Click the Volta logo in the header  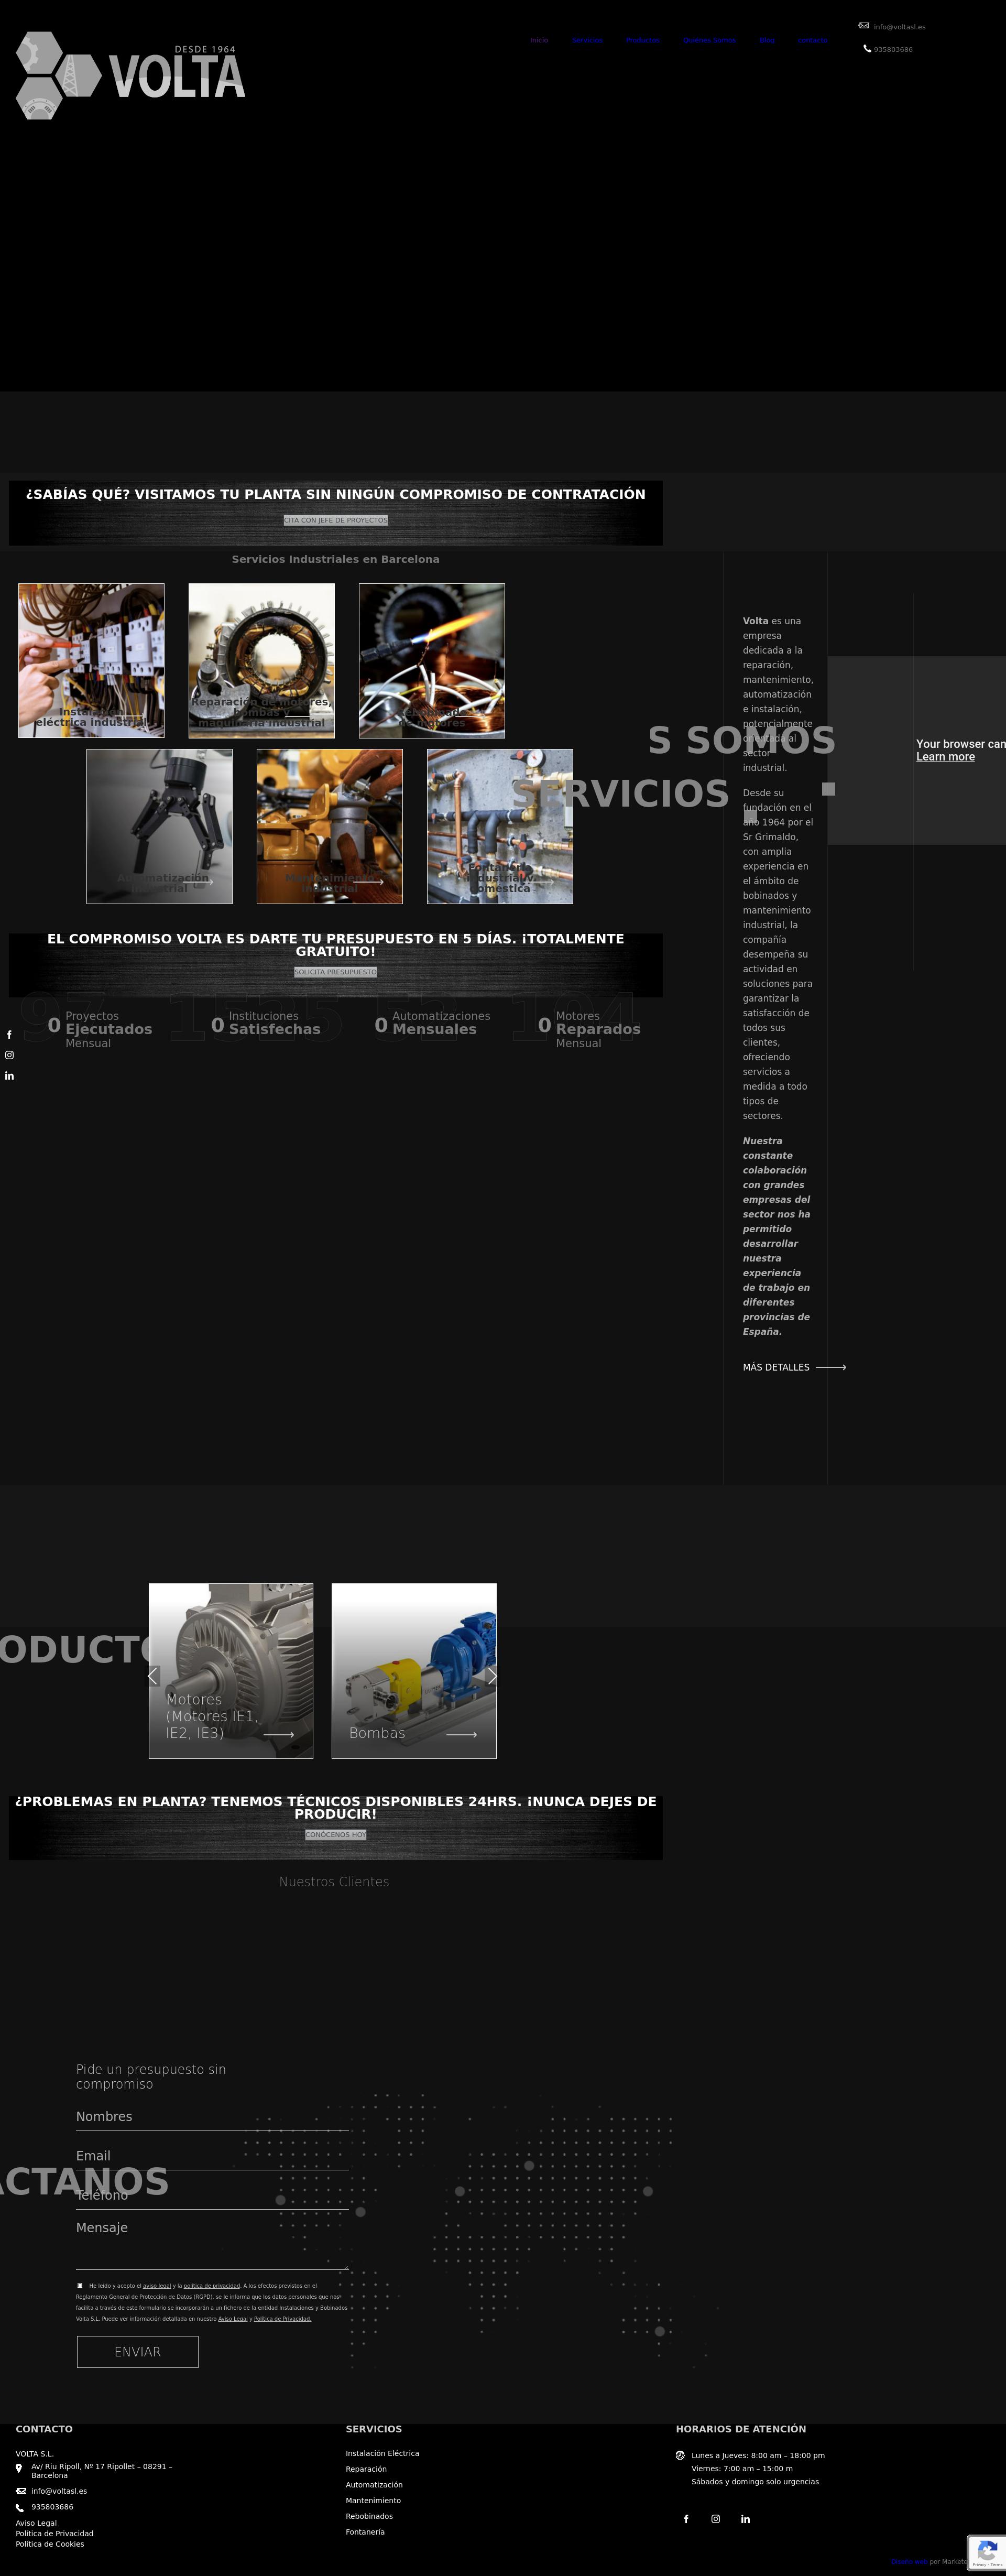click(x=130, y=75)
